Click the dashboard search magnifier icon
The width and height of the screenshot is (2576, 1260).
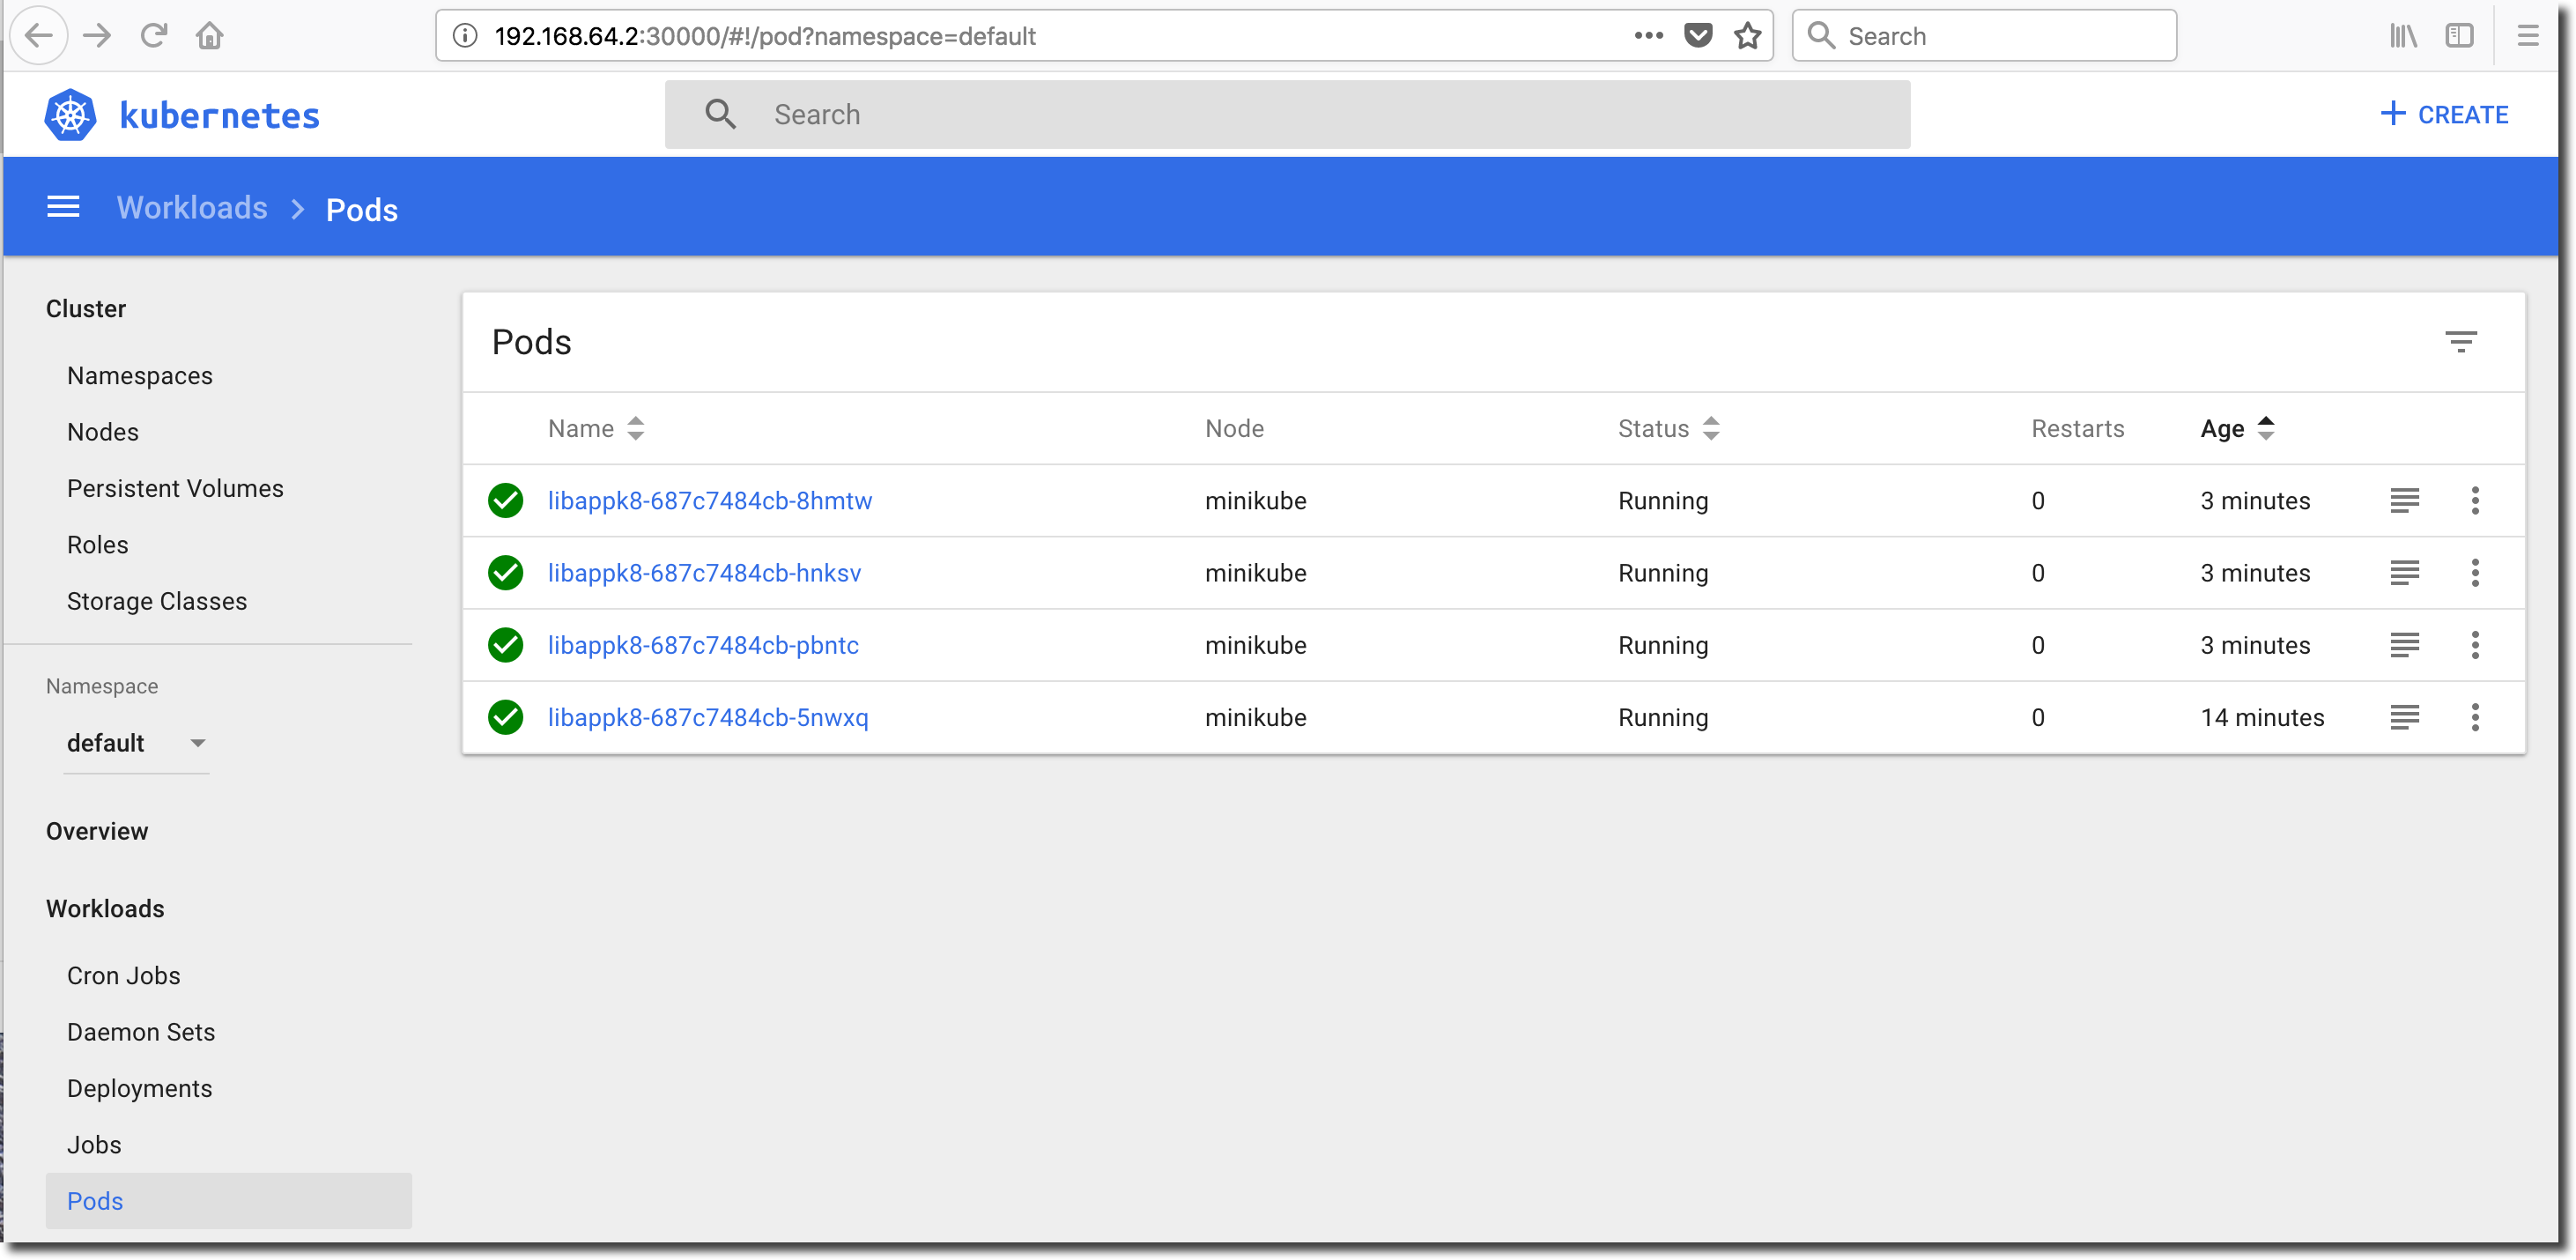[x=720, y=114]
